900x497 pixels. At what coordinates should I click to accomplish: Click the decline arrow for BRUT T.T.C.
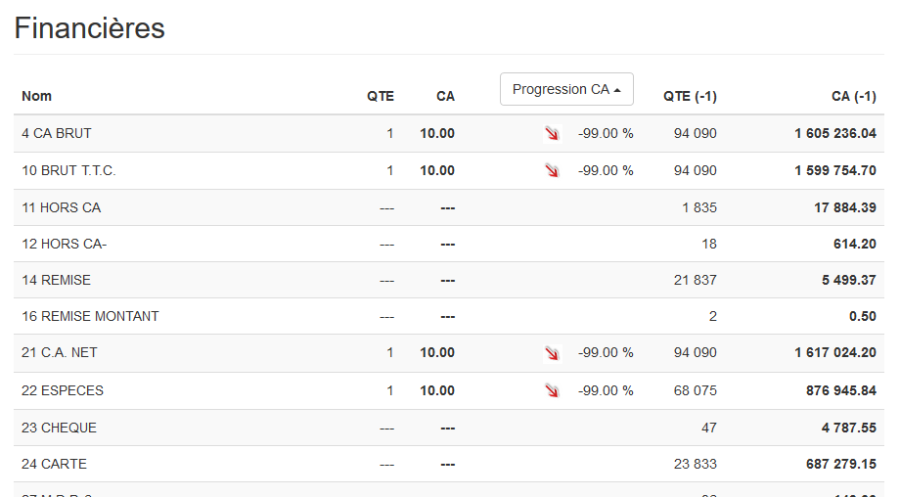point(552,170)
